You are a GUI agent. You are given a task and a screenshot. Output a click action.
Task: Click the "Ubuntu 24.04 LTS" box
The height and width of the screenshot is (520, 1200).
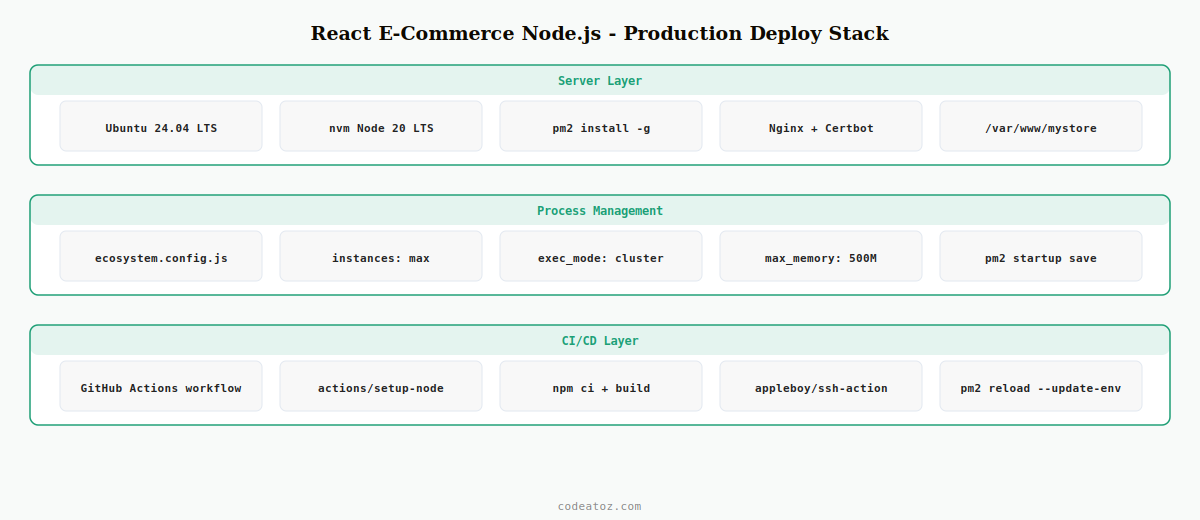coord(161,126)
